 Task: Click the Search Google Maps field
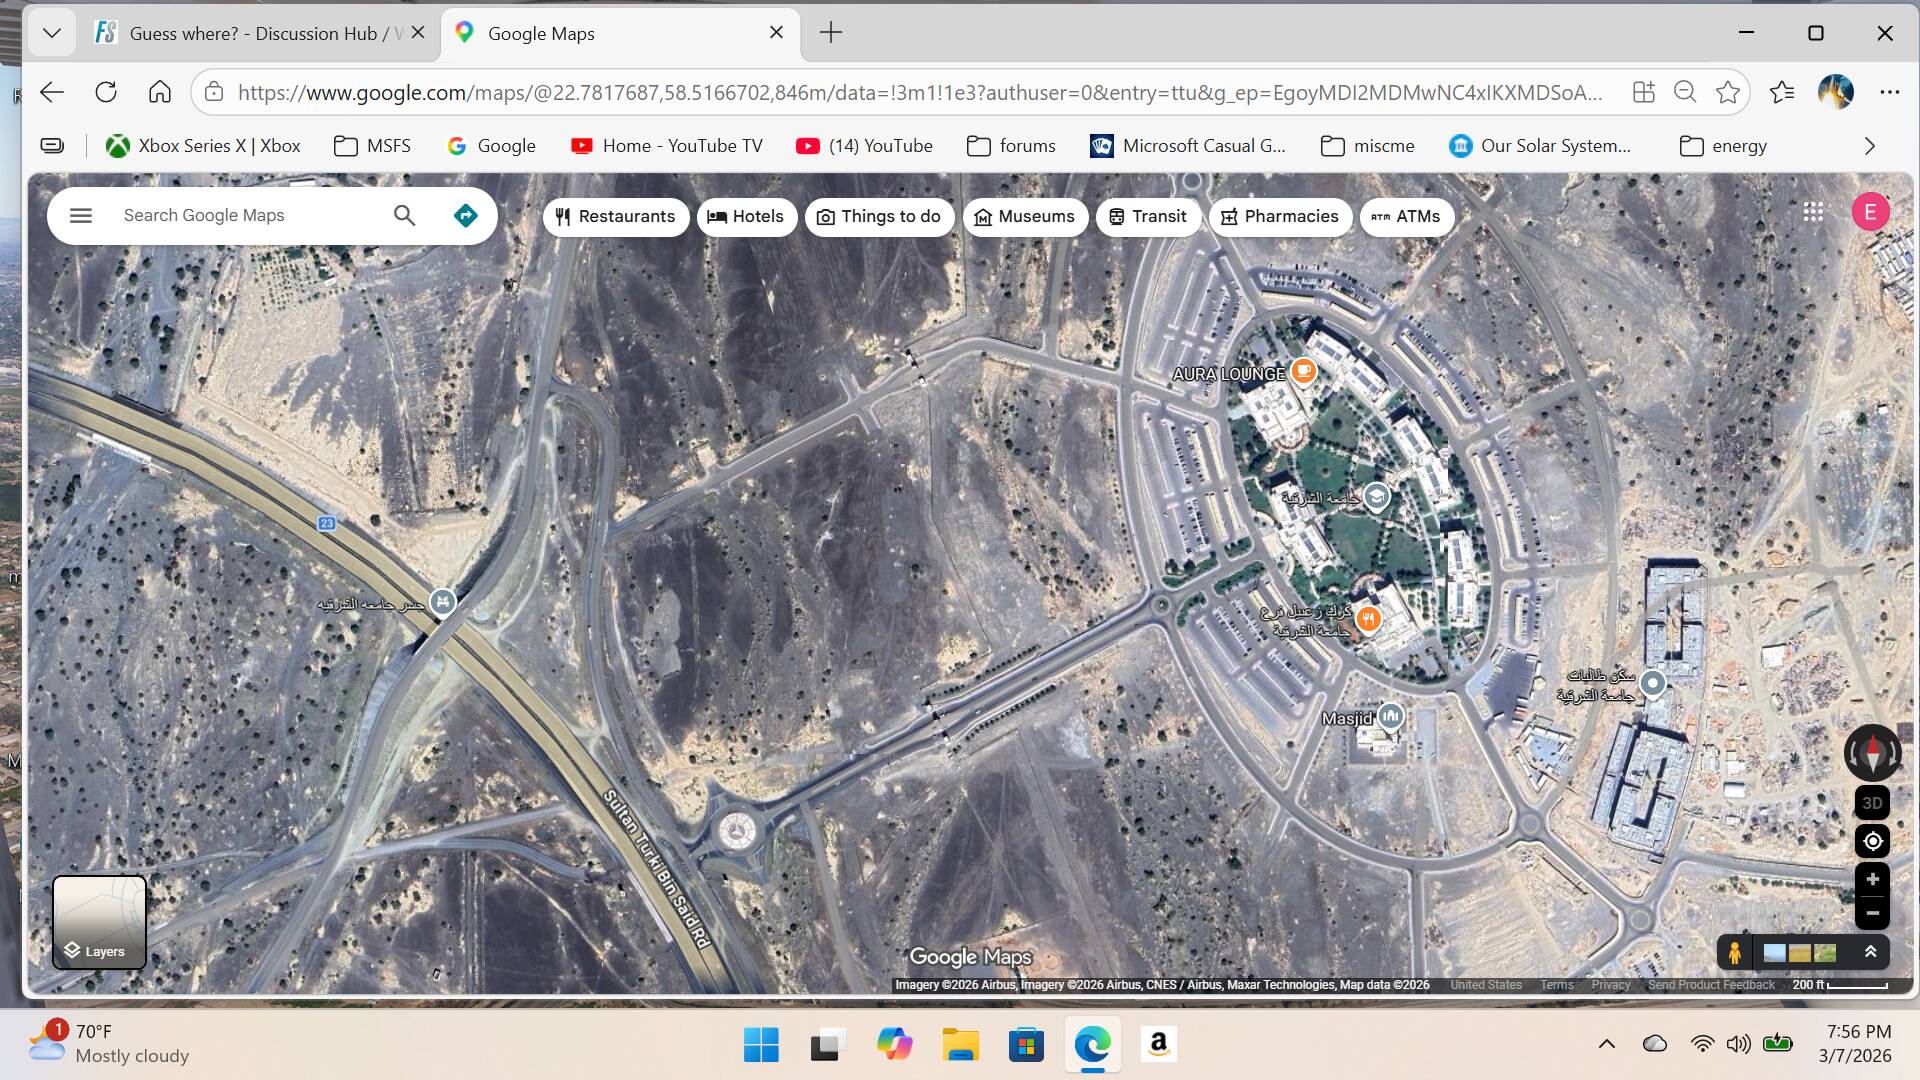coord(250,215)
